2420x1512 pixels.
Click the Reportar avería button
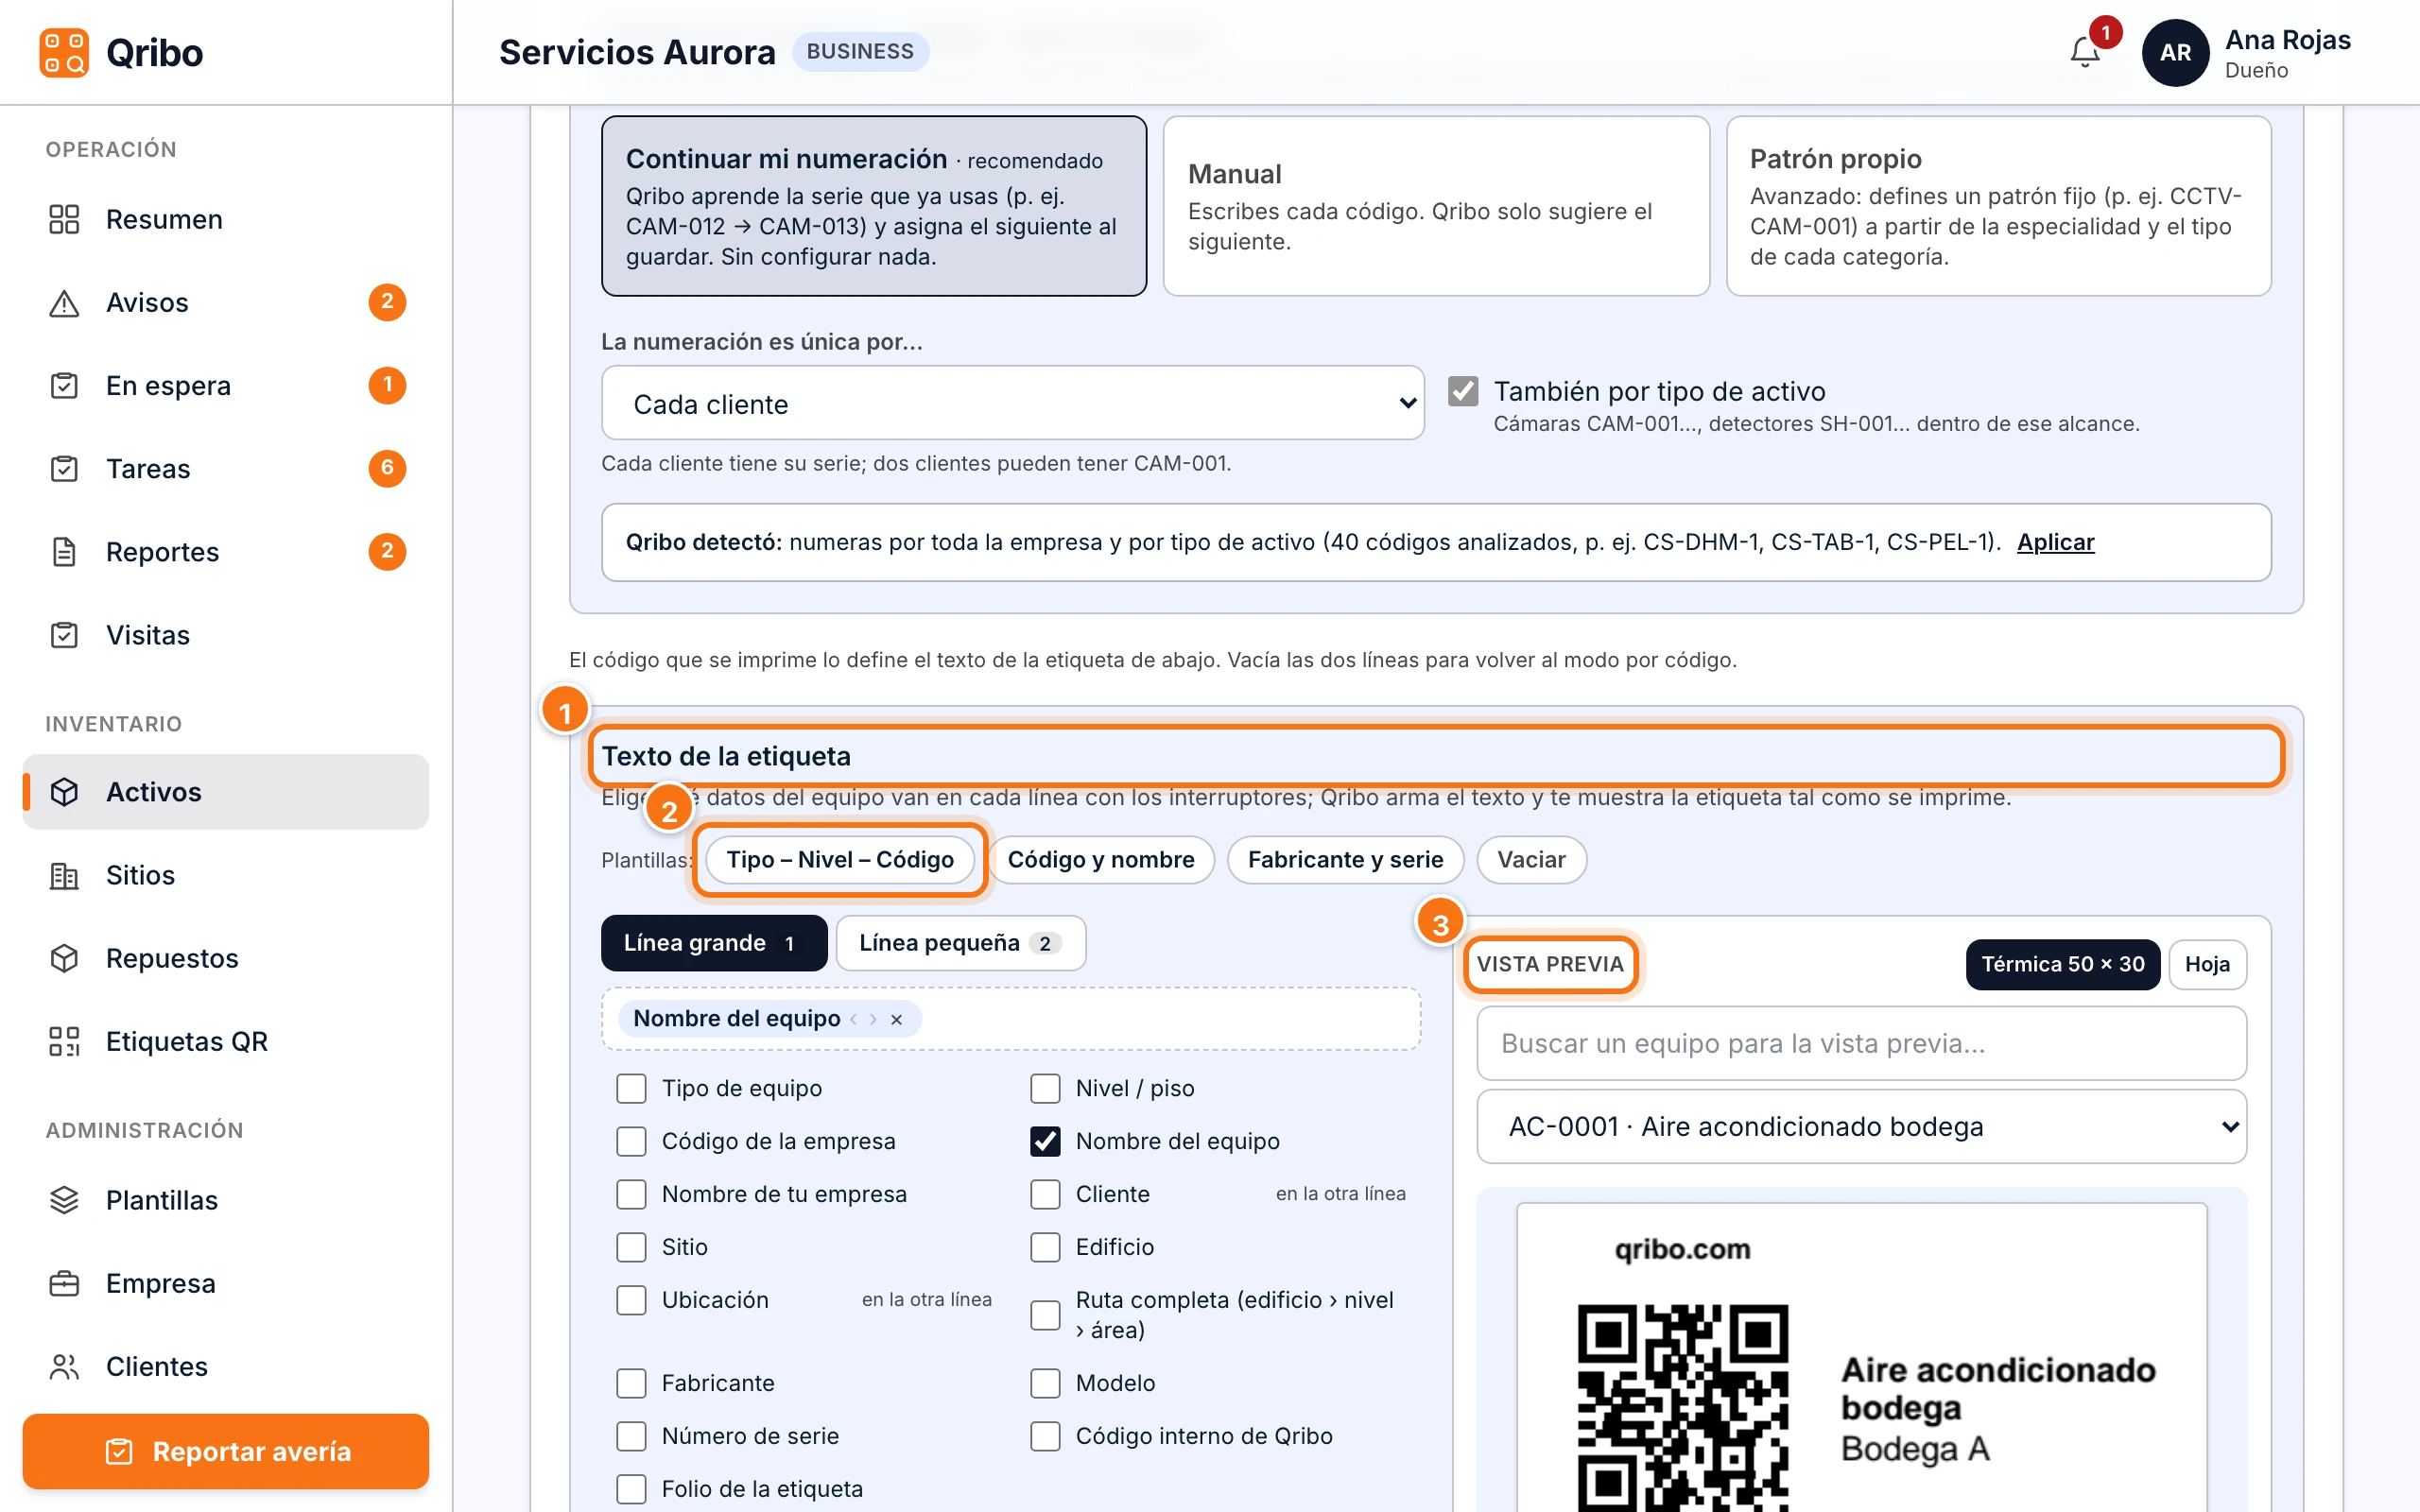(x=225, y=1451)
